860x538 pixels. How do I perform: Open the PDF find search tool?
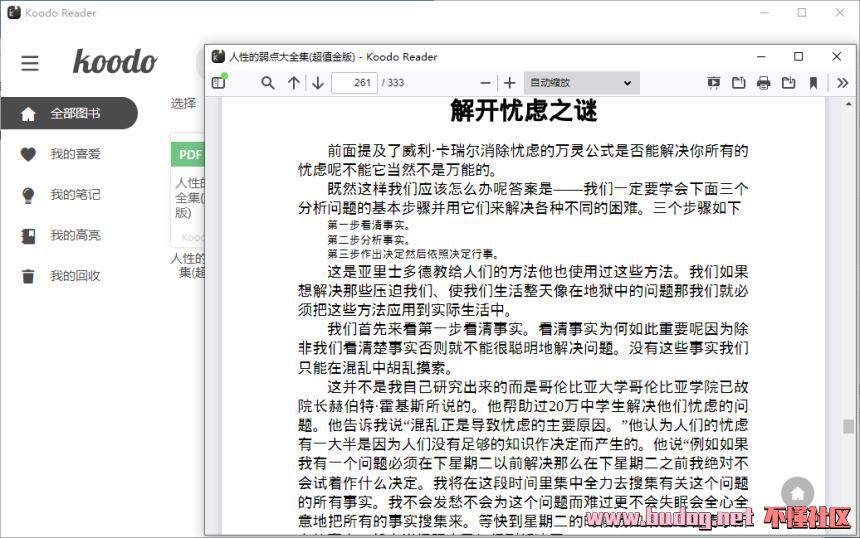click(268, 83)
